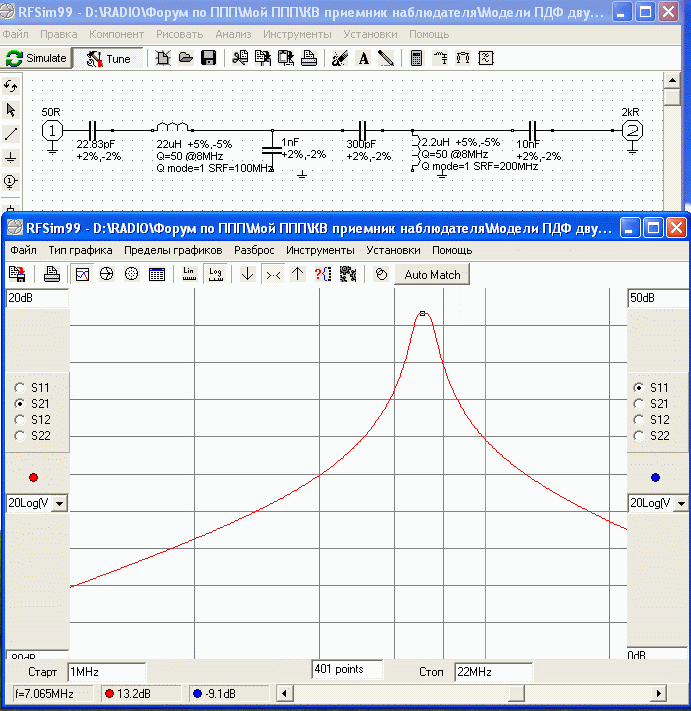Cut selection with scissors icon

click(240, 58)
